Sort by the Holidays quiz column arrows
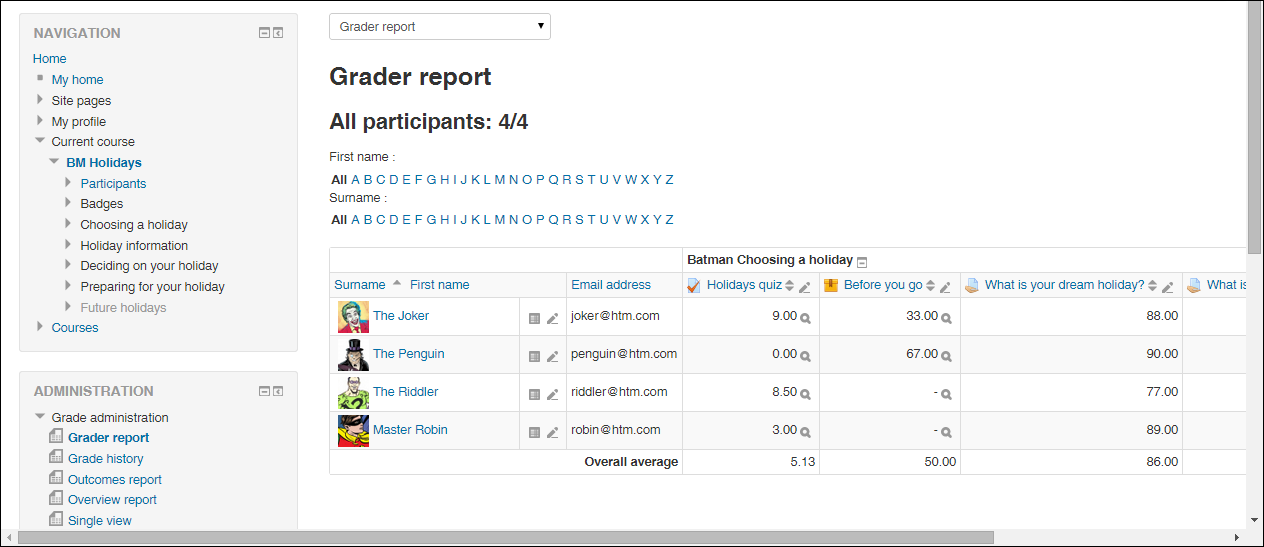This screenshot has width=1264, height=547. pos(789,286)
